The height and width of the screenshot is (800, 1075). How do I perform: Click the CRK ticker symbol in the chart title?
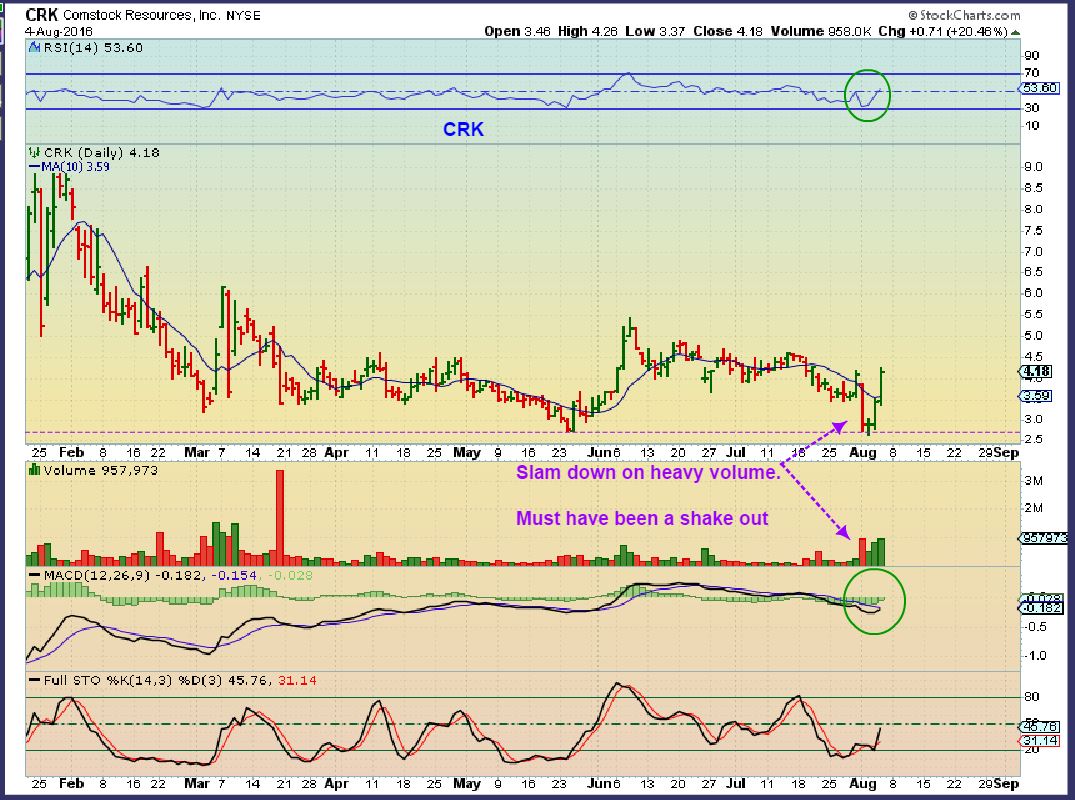click(42, 14)
